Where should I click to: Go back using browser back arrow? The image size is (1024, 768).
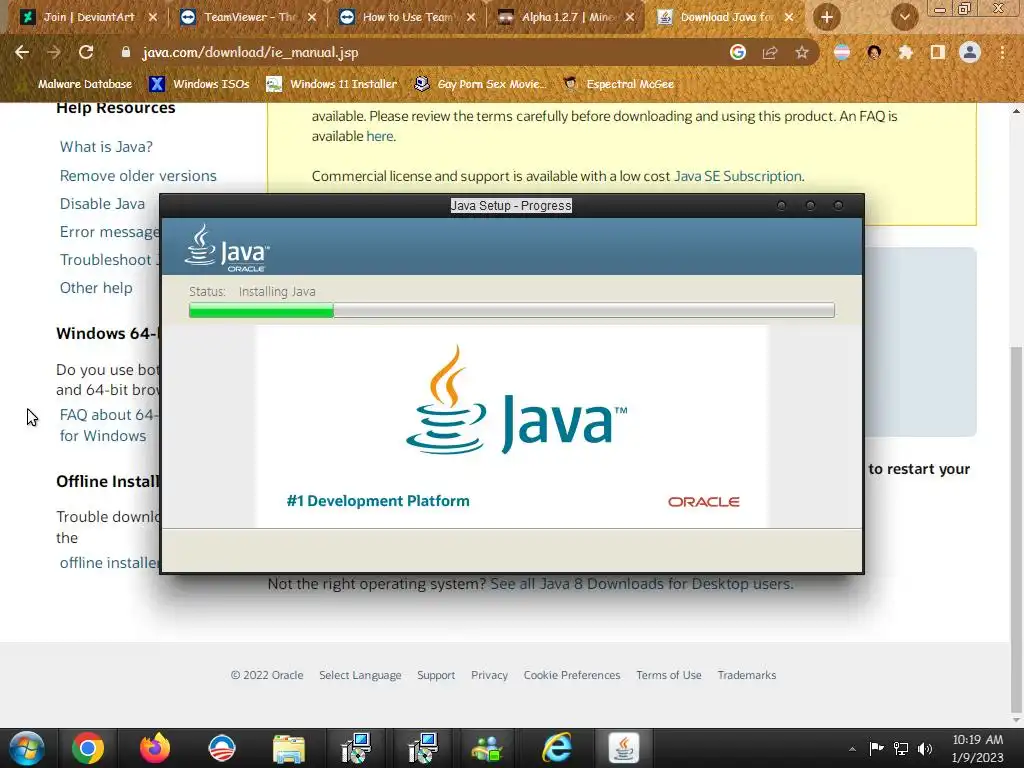22,52
